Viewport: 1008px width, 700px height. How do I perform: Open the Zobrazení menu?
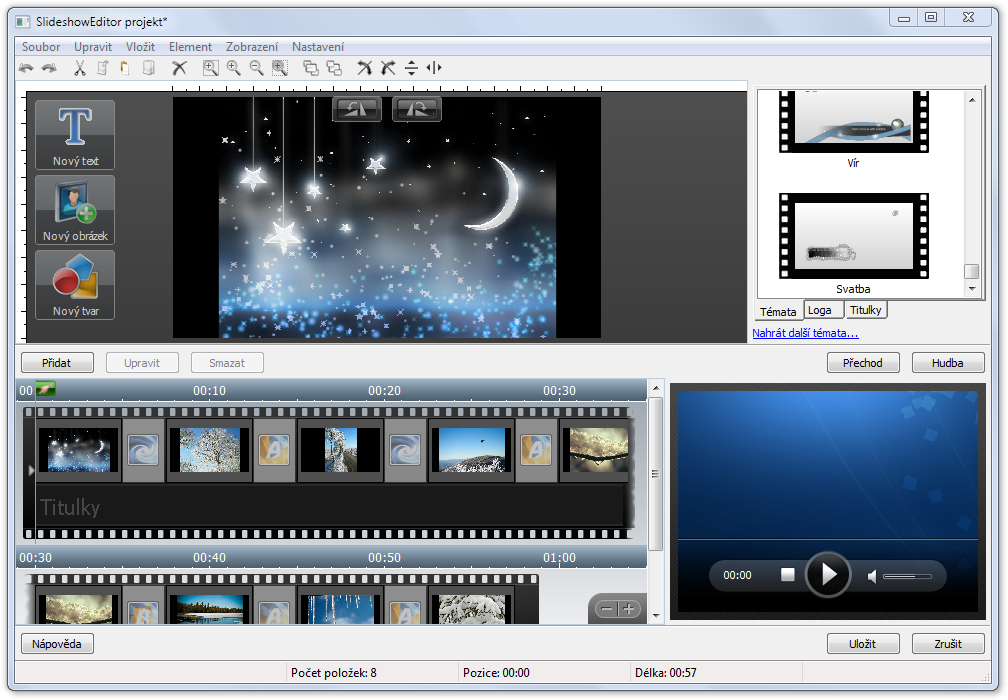tap(252, 47)
